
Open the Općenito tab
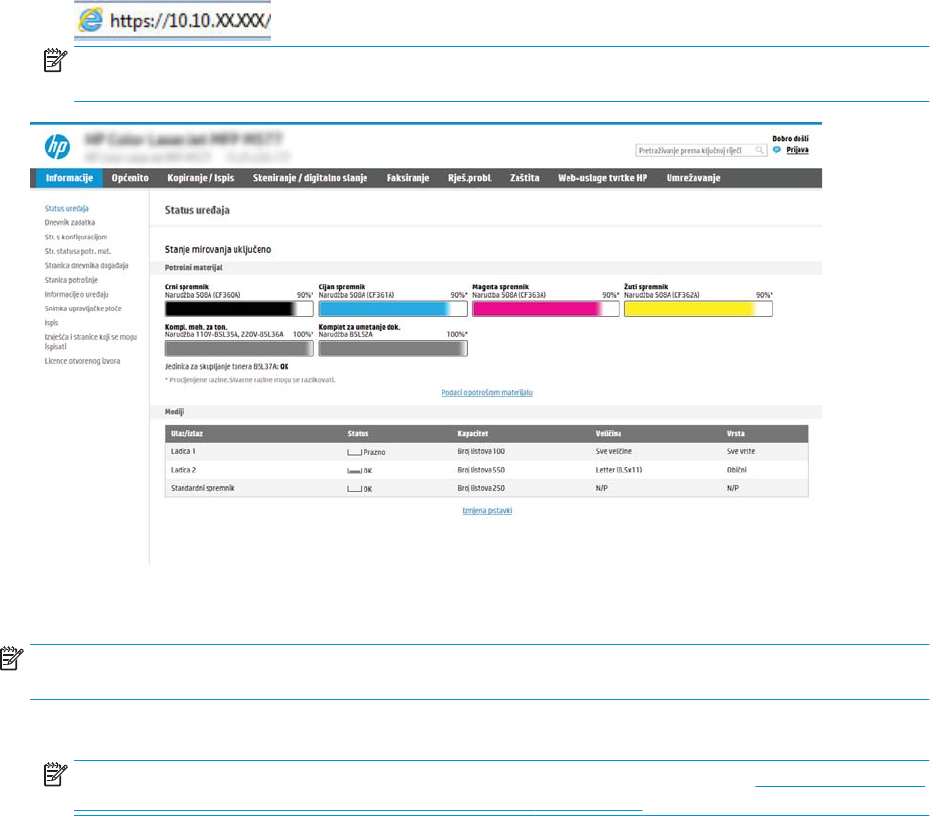coord(130,178)
